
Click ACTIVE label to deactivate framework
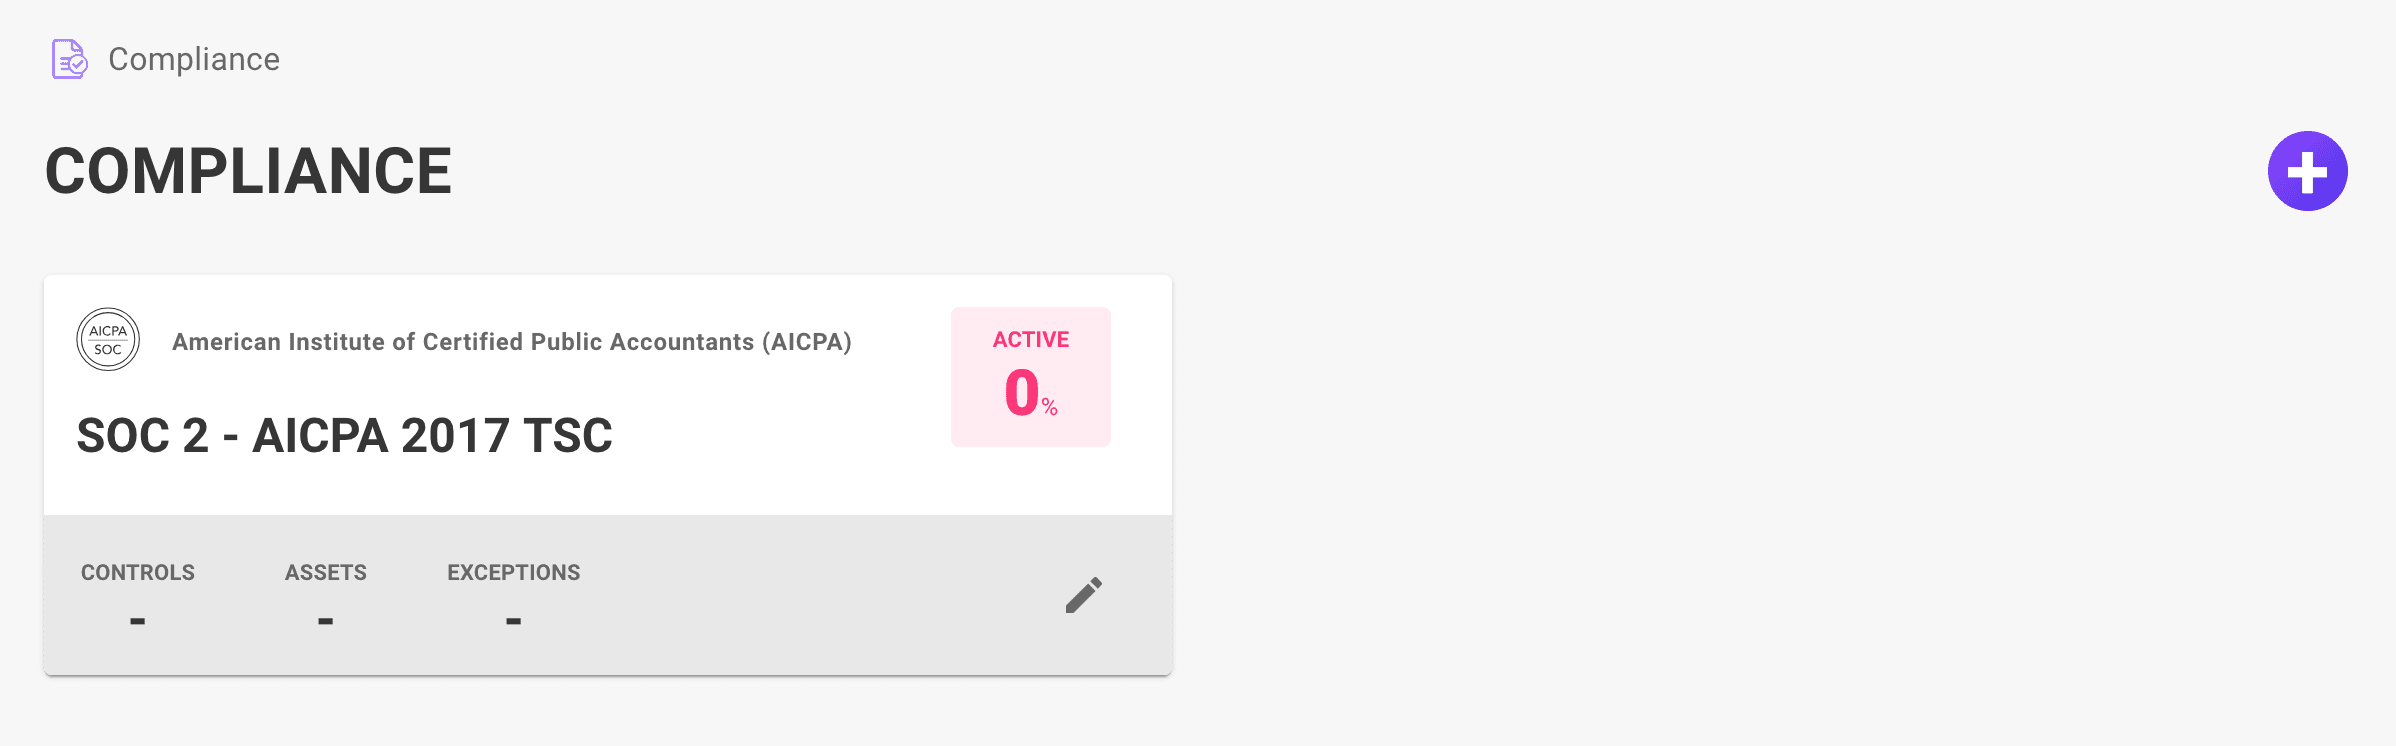1029,339
